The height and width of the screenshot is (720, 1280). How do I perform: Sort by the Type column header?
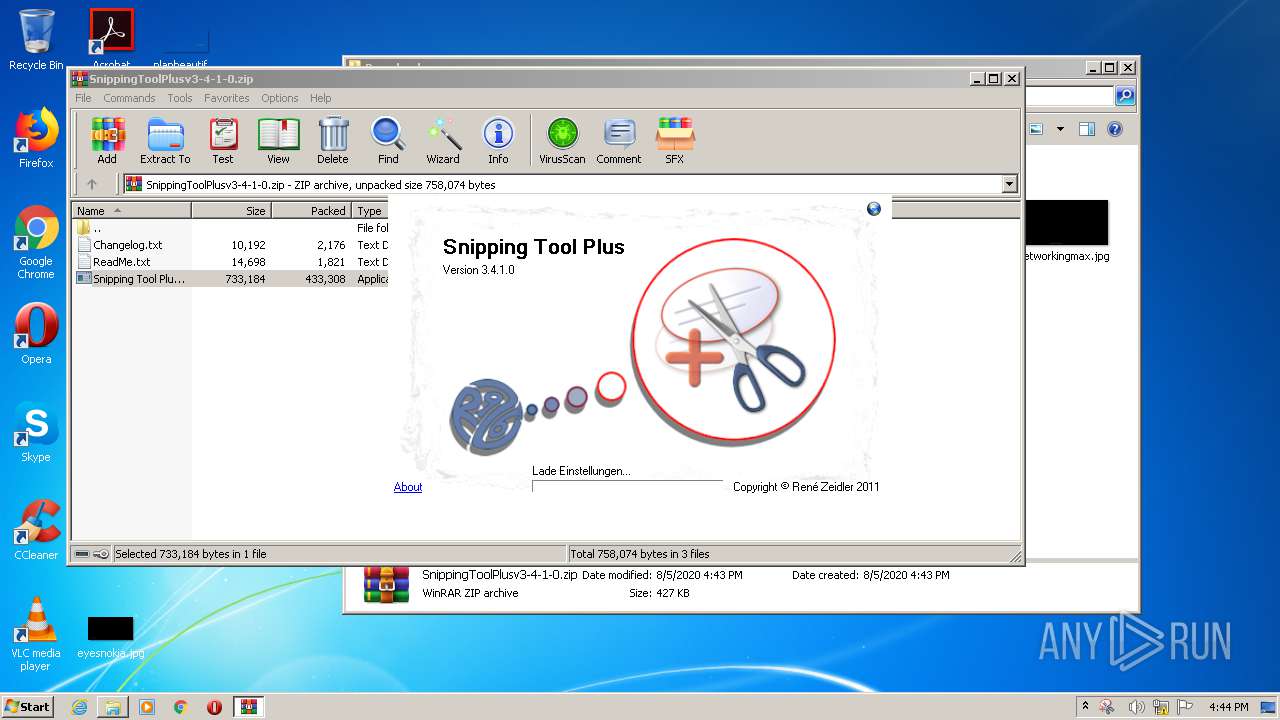(369, 210)
